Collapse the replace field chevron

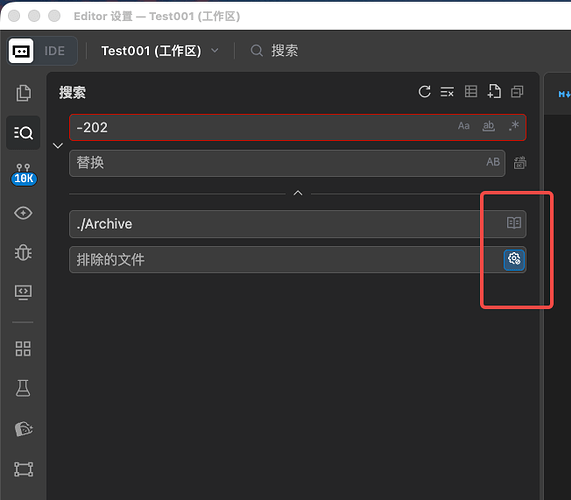pyautogui.click(x=58, y=146)
